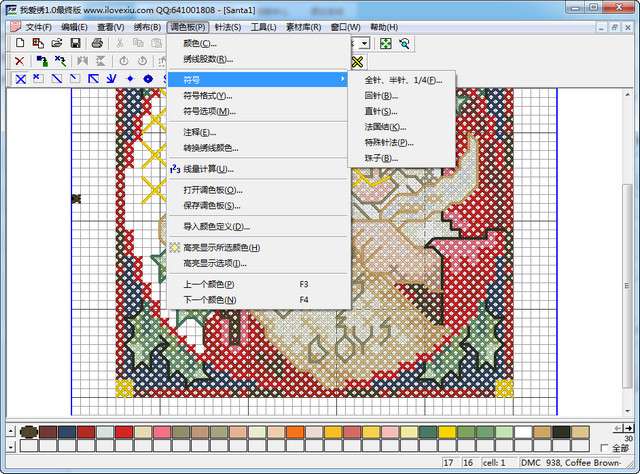Open the 帮助(H) menu
This screenshot has width=640, height=474.
coord(384,27)
